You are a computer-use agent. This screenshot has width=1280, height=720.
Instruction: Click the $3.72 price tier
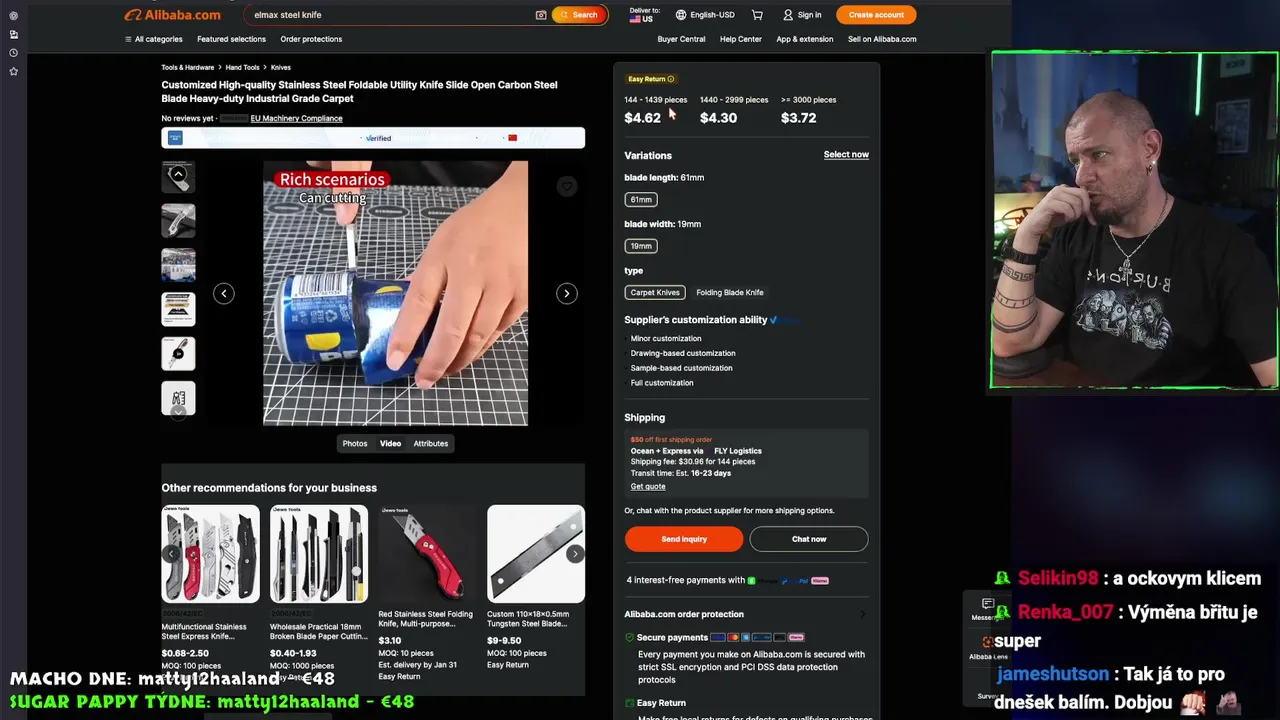pos(798,118)
